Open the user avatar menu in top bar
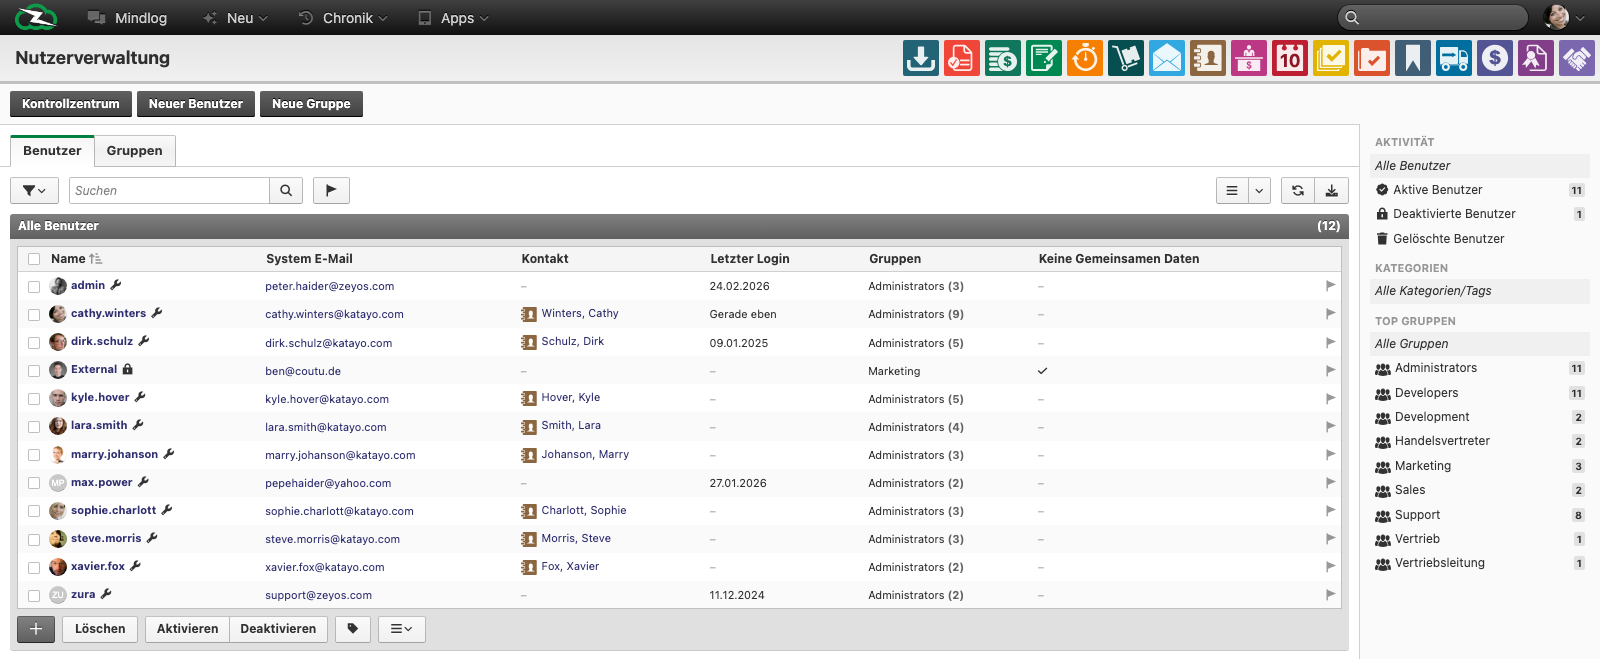The height and width of the screenshot is (659, 1600). [1564, 17]
